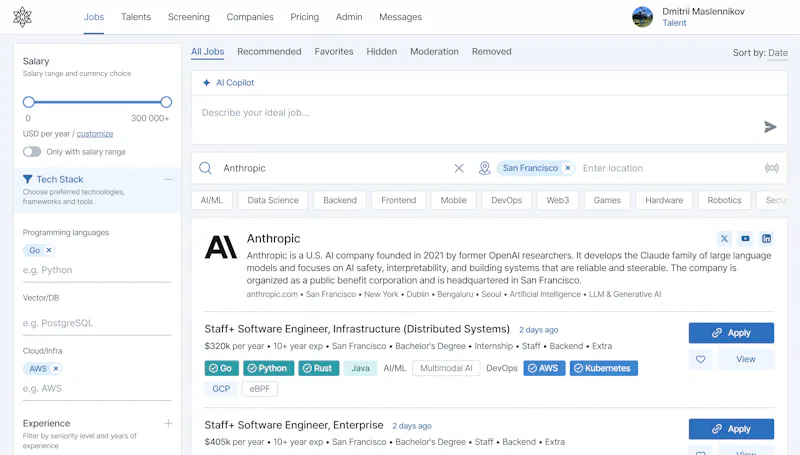Image resolution: width=800 pixels, height=455 pixels.
Task: Click the Cloud/Infra e.g. AWS field
Action: [97, 389]
